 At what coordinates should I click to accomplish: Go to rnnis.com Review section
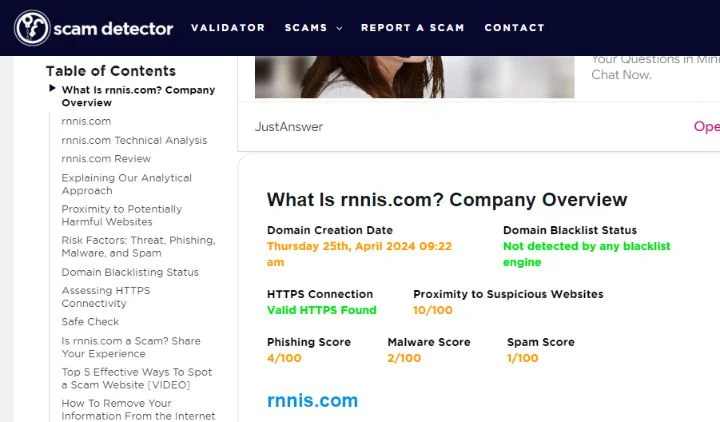pyautogui.click(x=106, y=158)
